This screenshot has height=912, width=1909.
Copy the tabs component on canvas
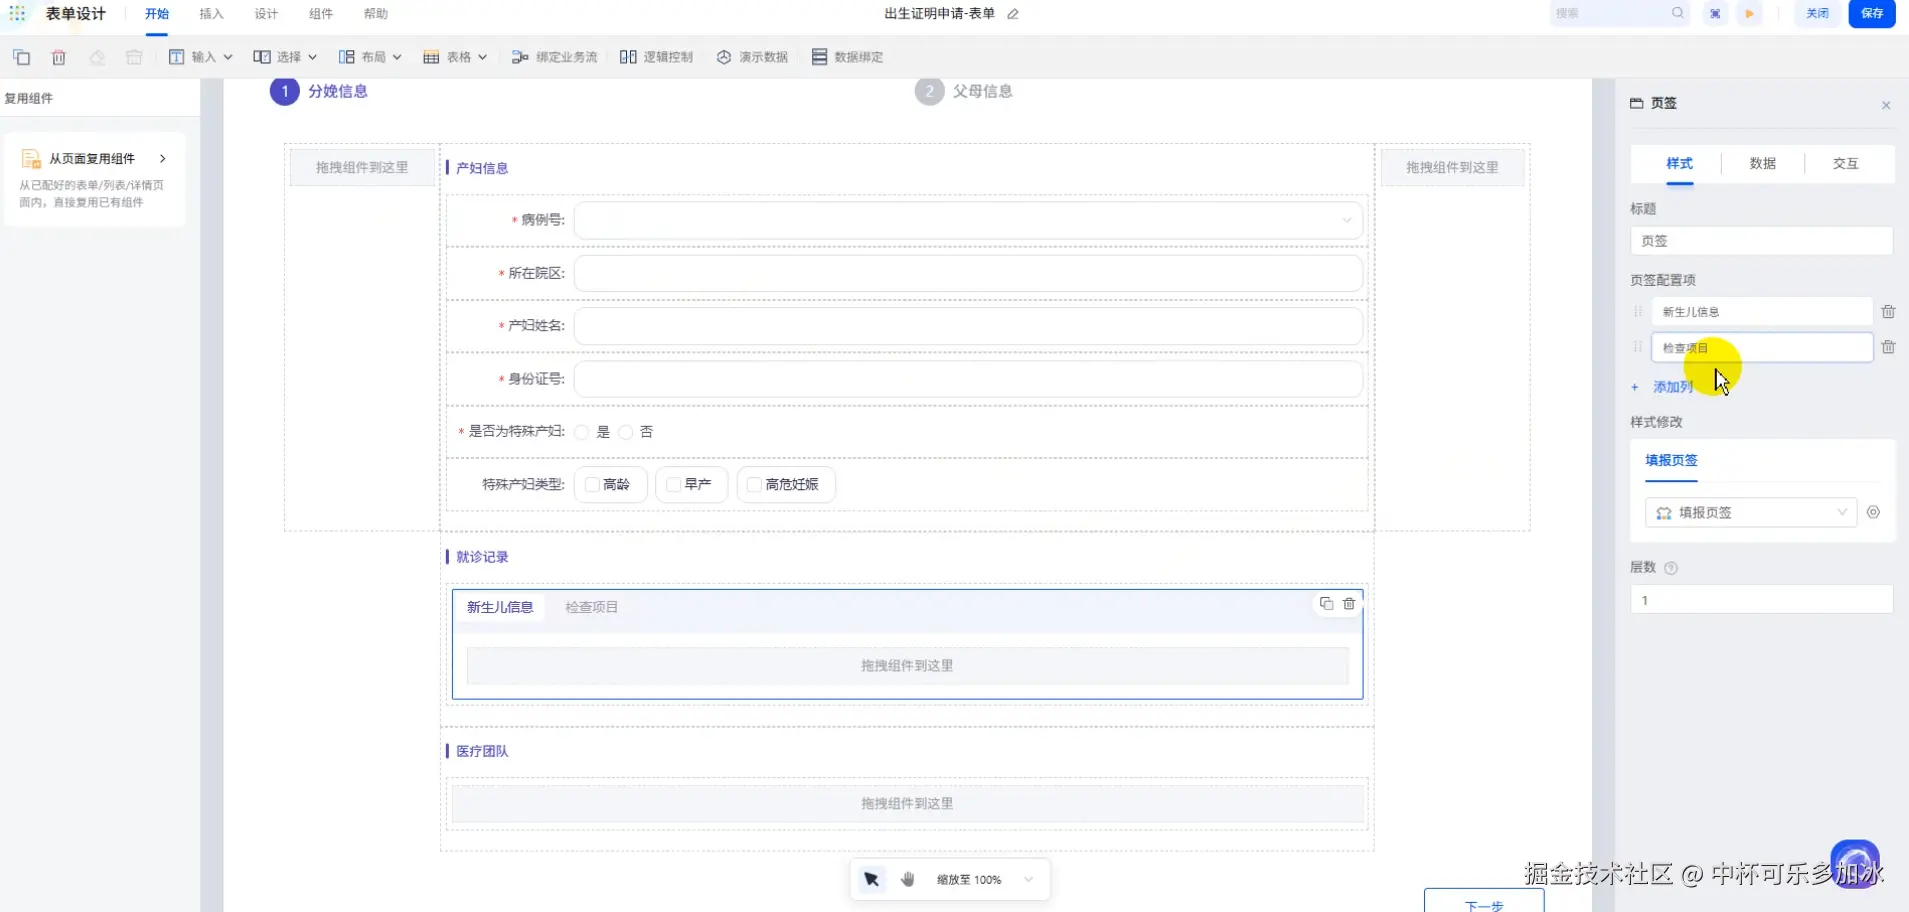pyautogui.click(x=1326, y=603)
